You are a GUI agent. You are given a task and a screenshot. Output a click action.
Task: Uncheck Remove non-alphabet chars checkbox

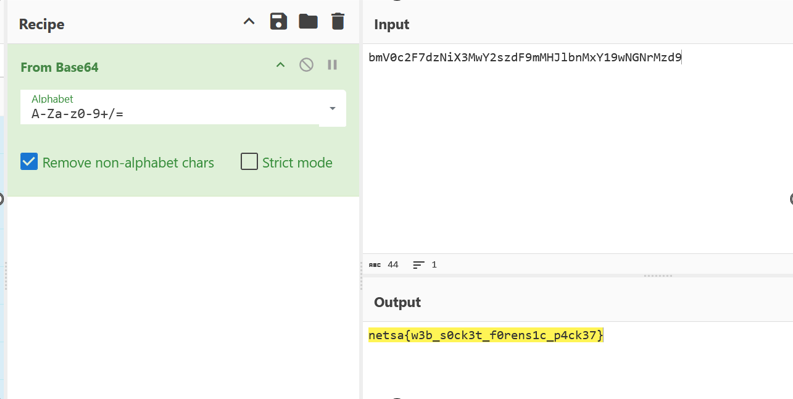click(29, 162)
